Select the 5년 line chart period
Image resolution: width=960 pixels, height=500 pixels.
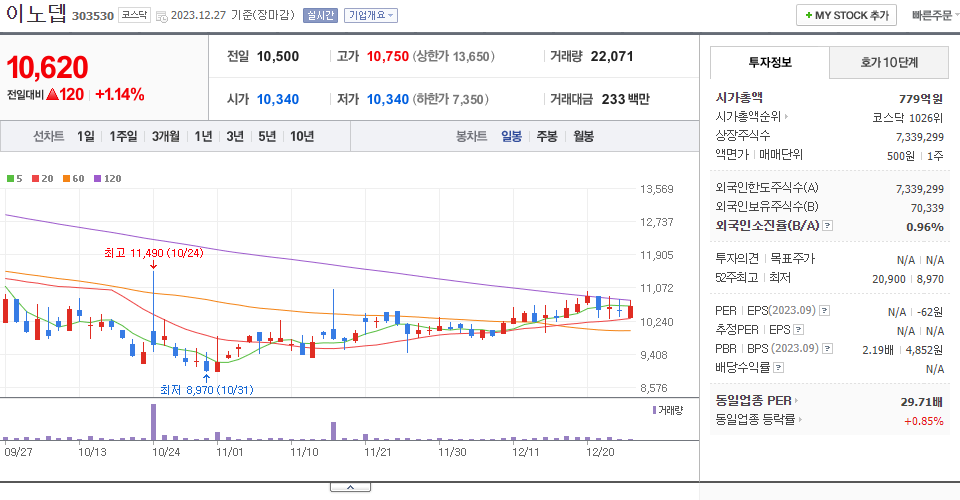(x=267, y=136)
